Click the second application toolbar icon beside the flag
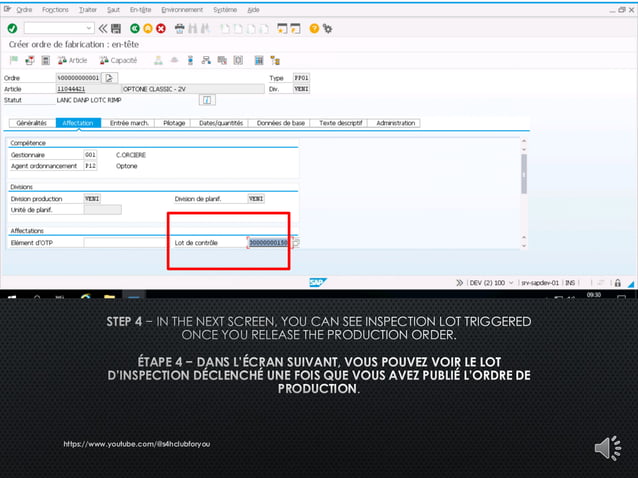 click(30, 61)
